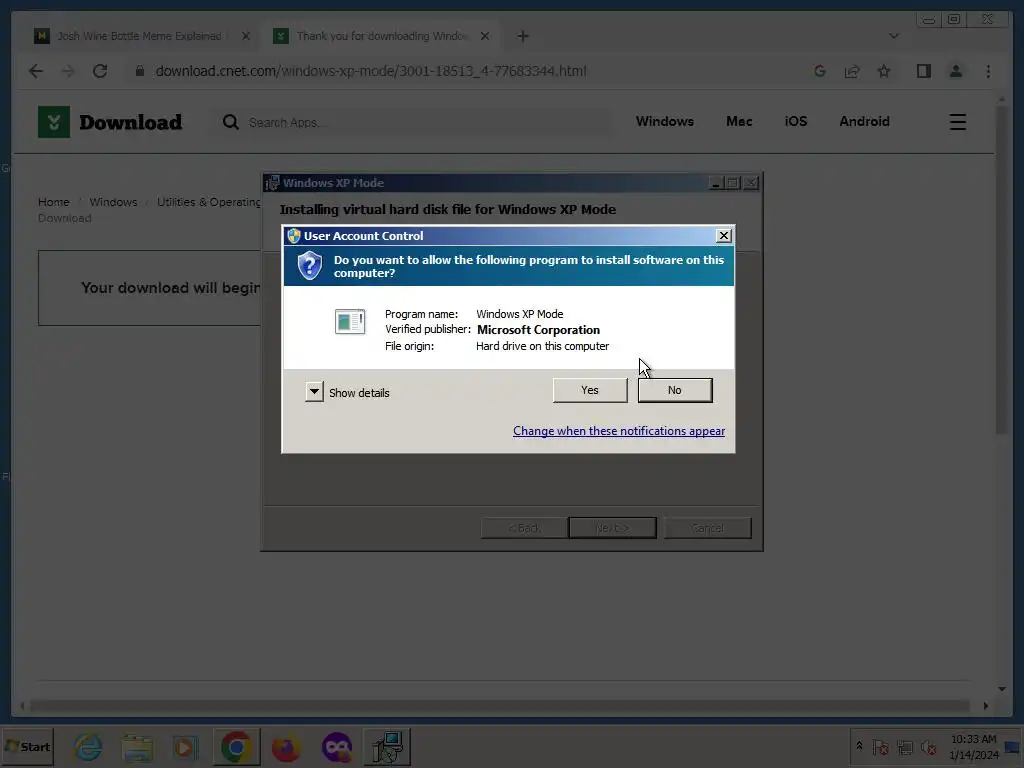Click network tray icon
1024x768 pixels.
[904, 747]
